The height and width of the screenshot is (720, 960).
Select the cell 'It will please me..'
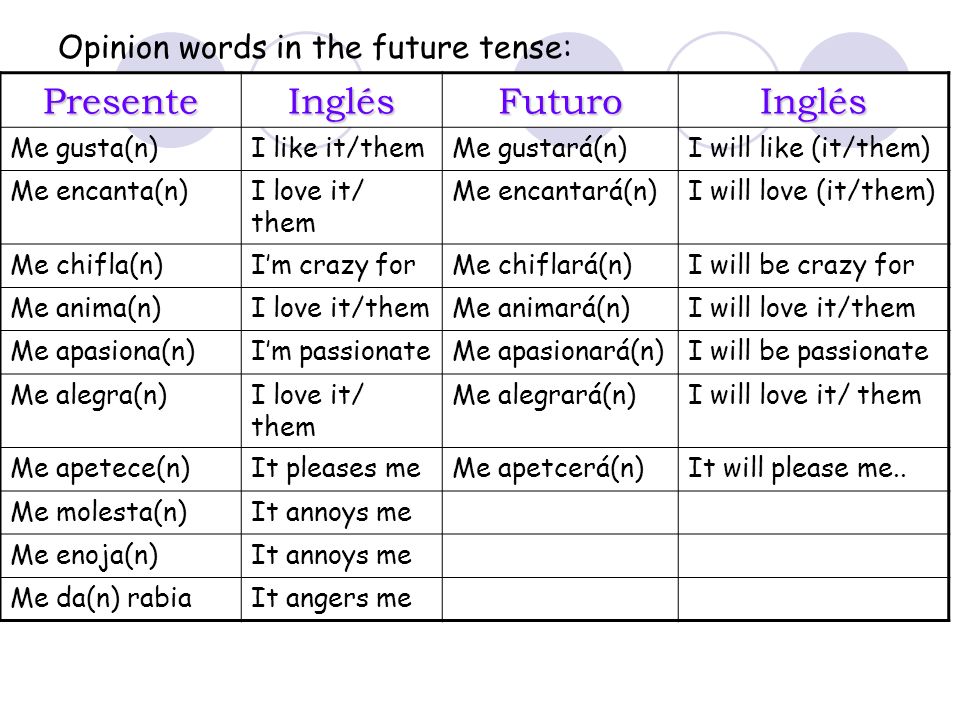[x=813, y=469]
